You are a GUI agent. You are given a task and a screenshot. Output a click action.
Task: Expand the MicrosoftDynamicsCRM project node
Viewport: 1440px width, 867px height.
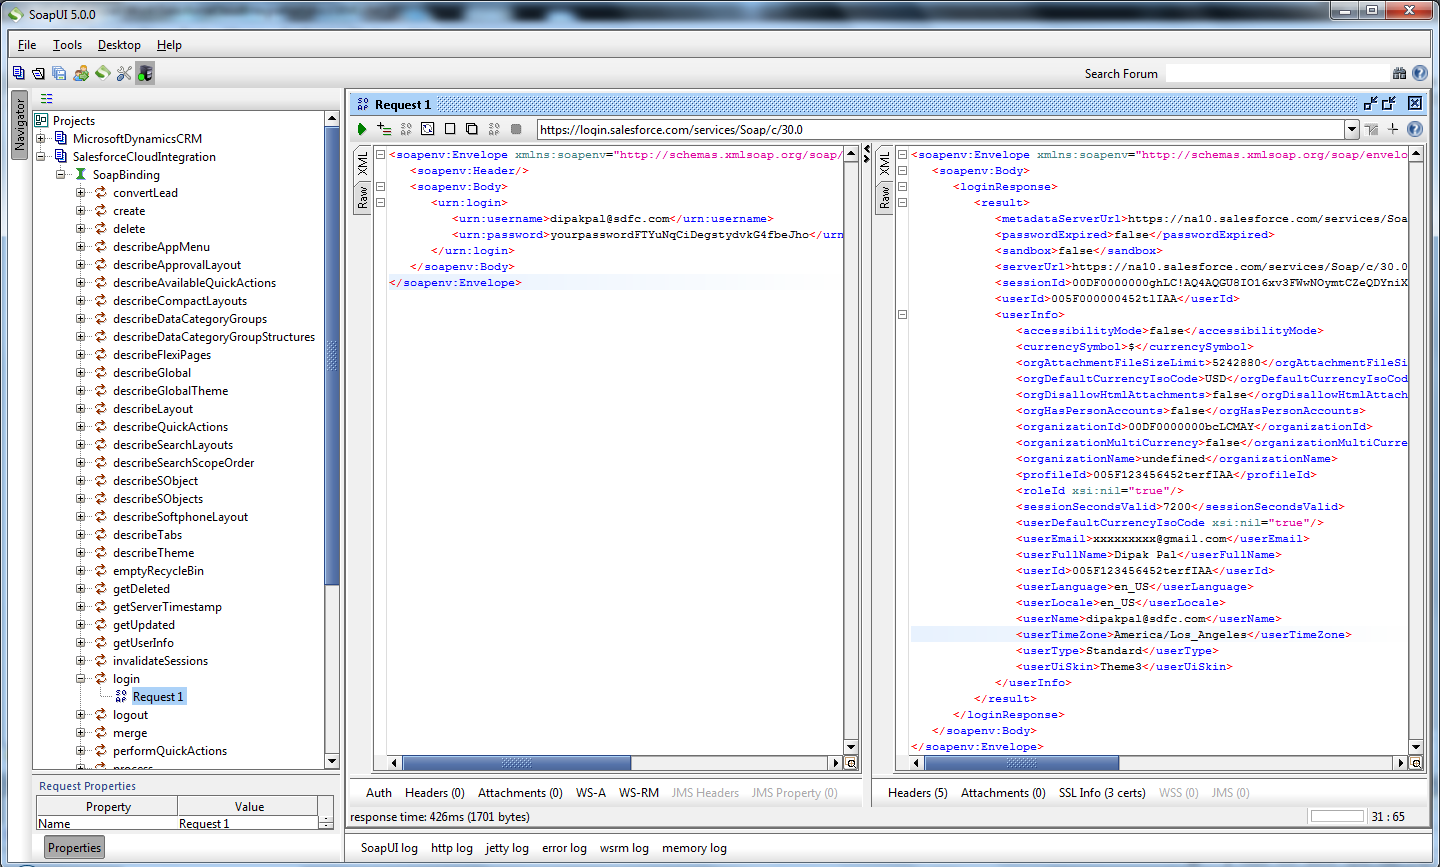click(x=41, y=139)
